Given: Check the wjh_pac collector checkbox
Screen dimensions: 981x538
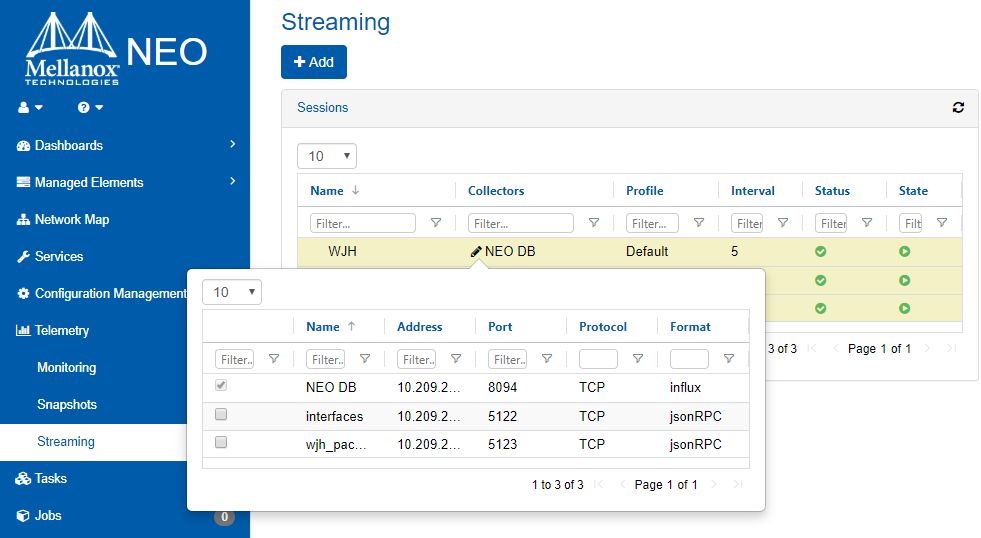Looking at the screenshot, I should point(221,443).
